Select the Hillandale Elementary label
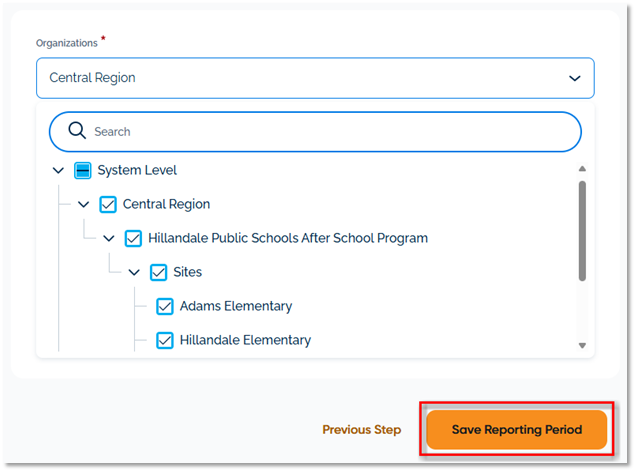Image resolution: width=636 pixels, height=472 pixels. tap(245, 340)
